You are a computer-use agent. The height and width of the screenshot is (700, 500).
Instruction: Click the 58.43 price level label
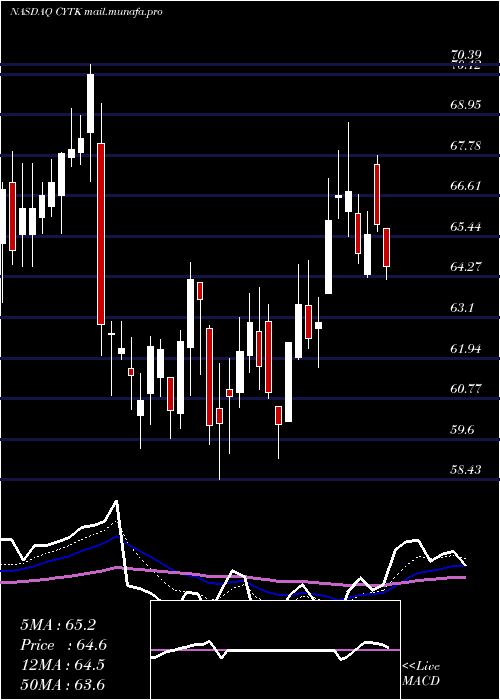466,470
